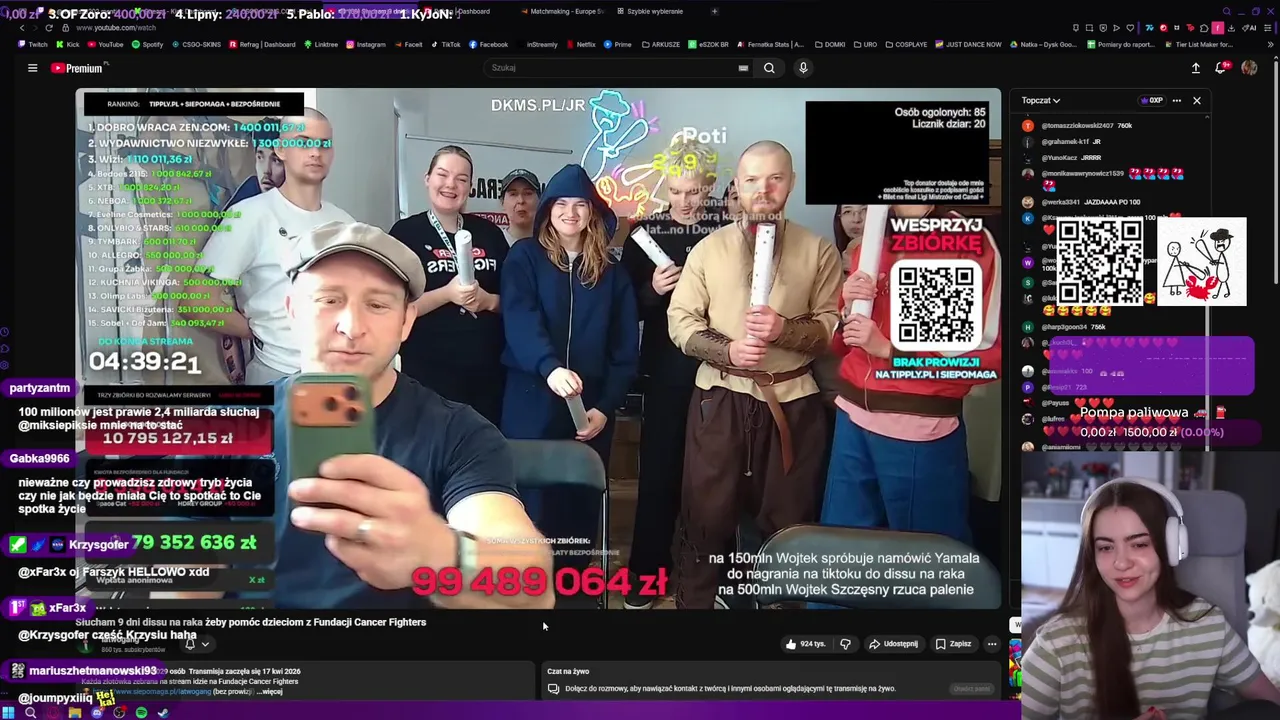Screen dimensions: 1280x720
Task: Open the Prime bookmark
Action: 617,44
